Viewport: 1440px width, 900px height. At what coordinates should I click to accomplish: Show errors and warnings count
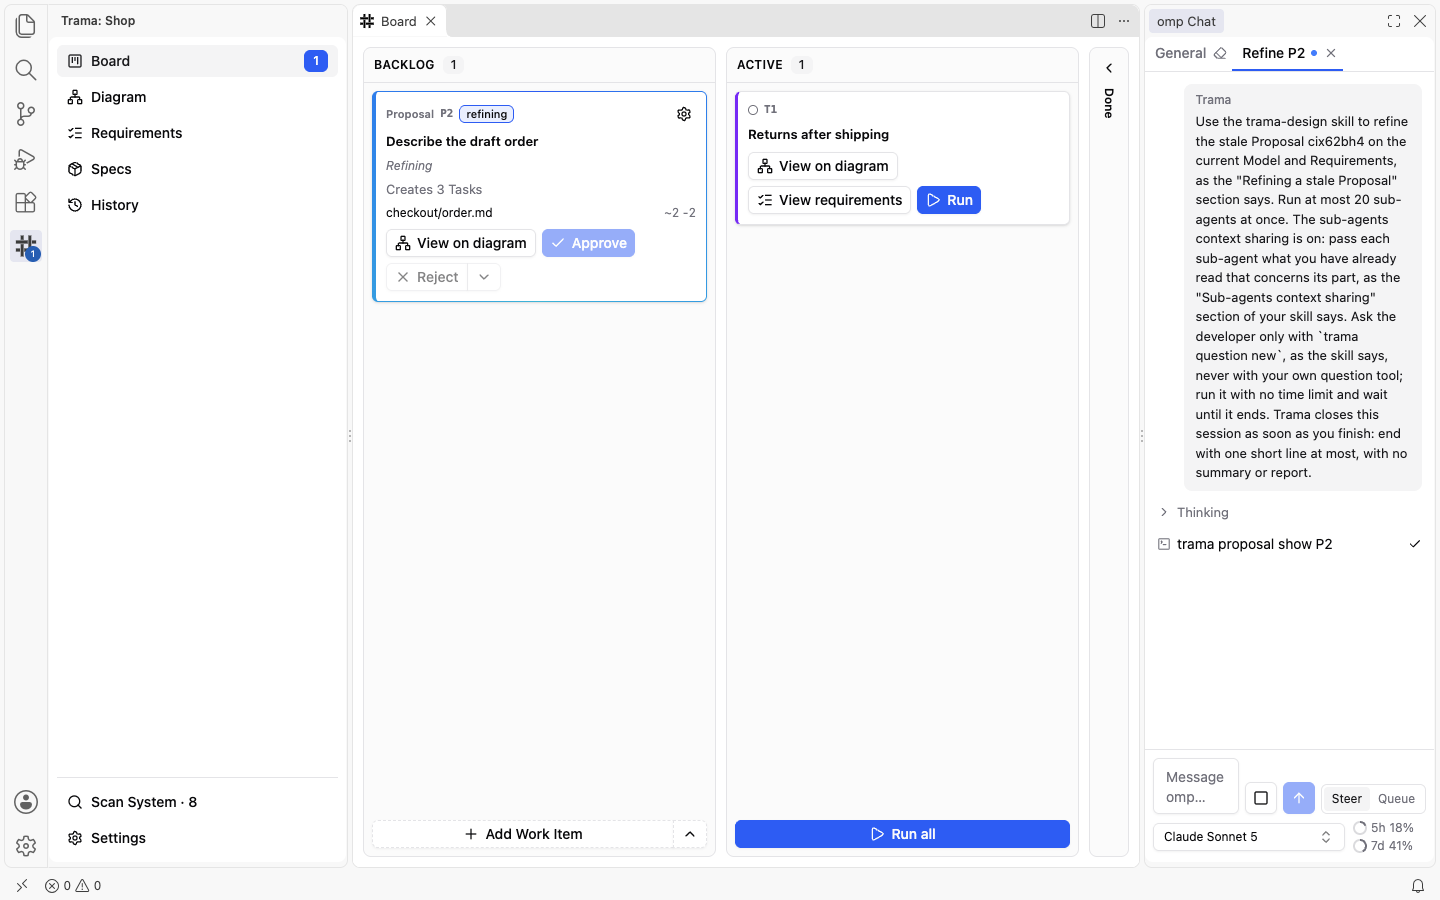pyautogui.click(x=73, y=886)
